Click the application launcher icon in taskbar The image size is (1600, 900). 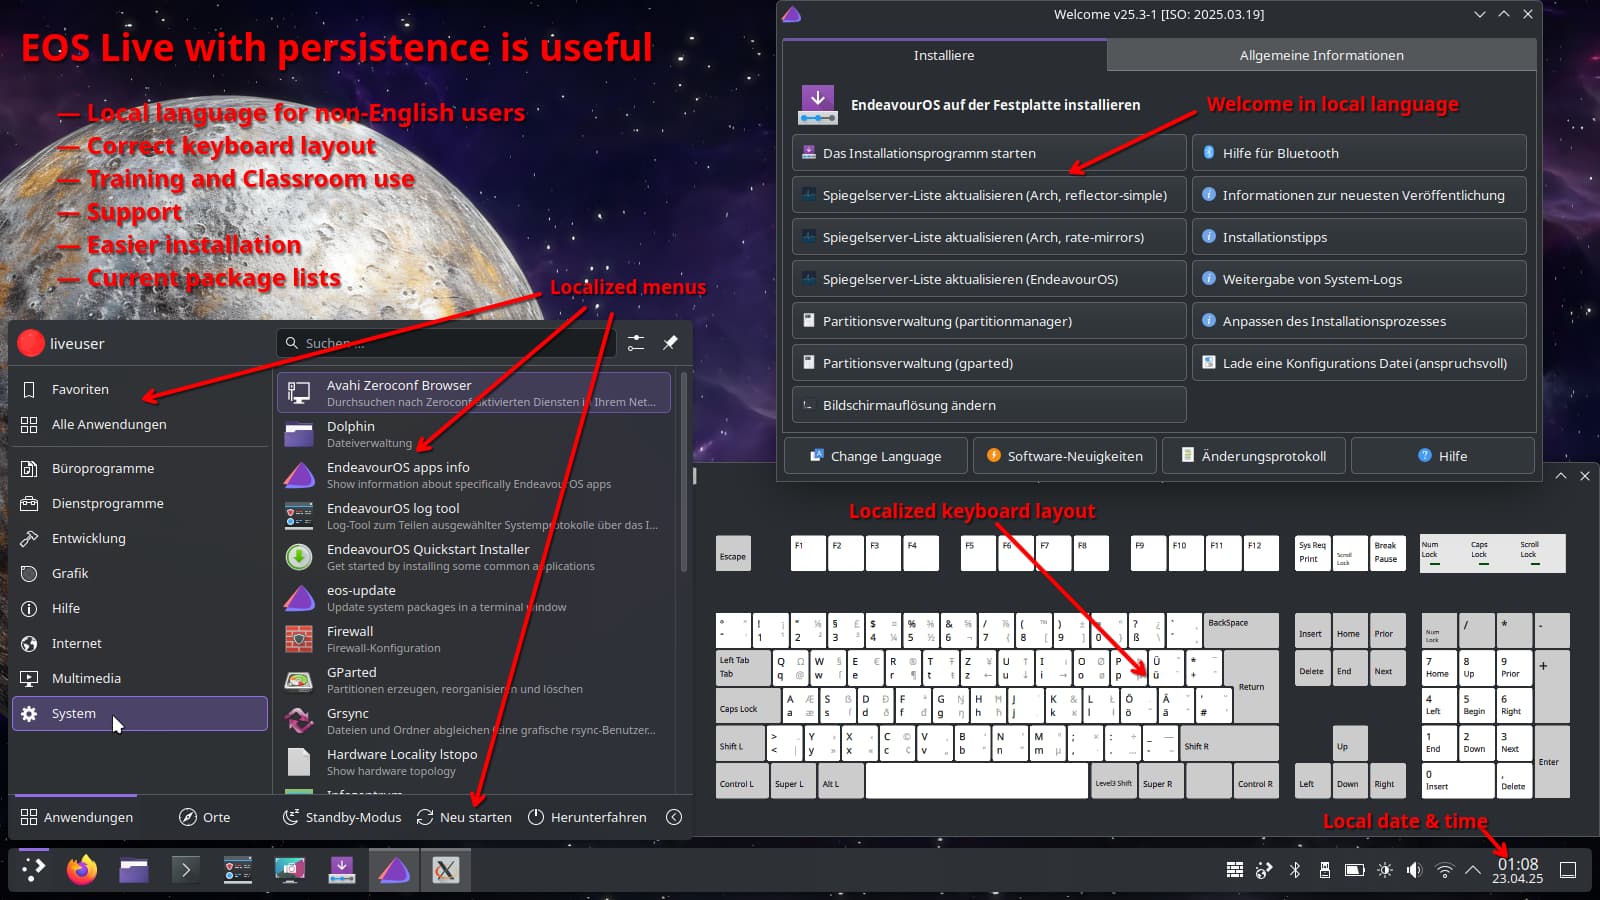click(33, 870)
